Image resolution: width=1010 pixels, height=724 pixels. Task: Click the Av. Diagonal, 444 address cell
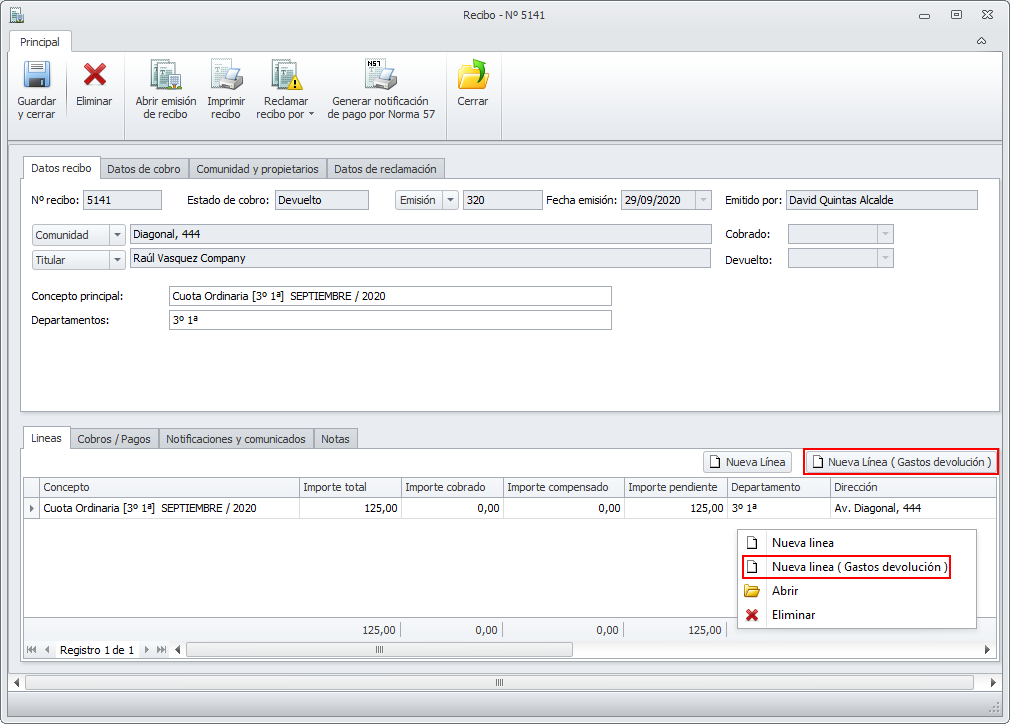913,508
